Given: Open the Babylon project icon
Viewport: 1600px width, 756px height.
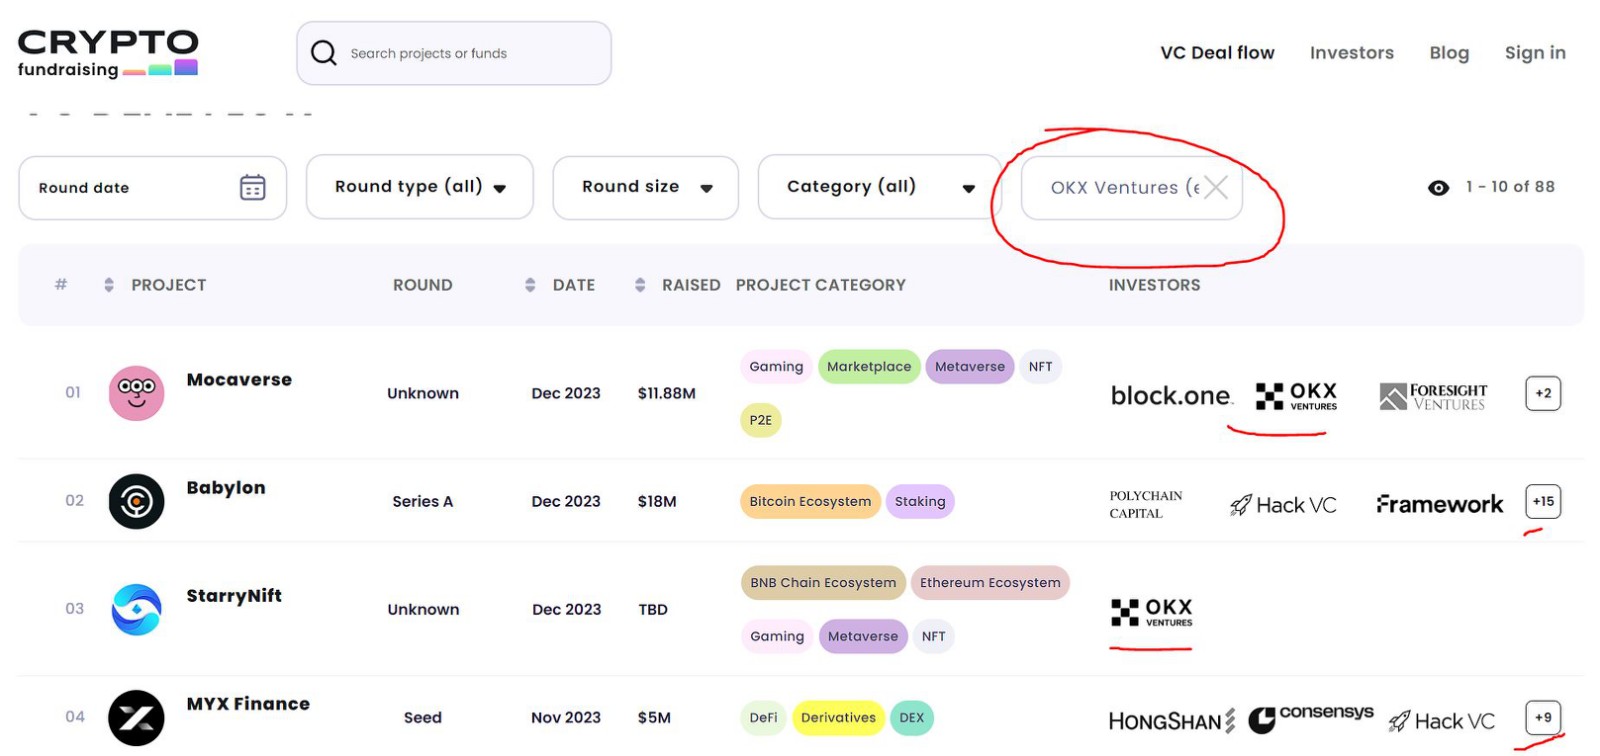Looking at the screenshot, I should click(x=136, y=501).
